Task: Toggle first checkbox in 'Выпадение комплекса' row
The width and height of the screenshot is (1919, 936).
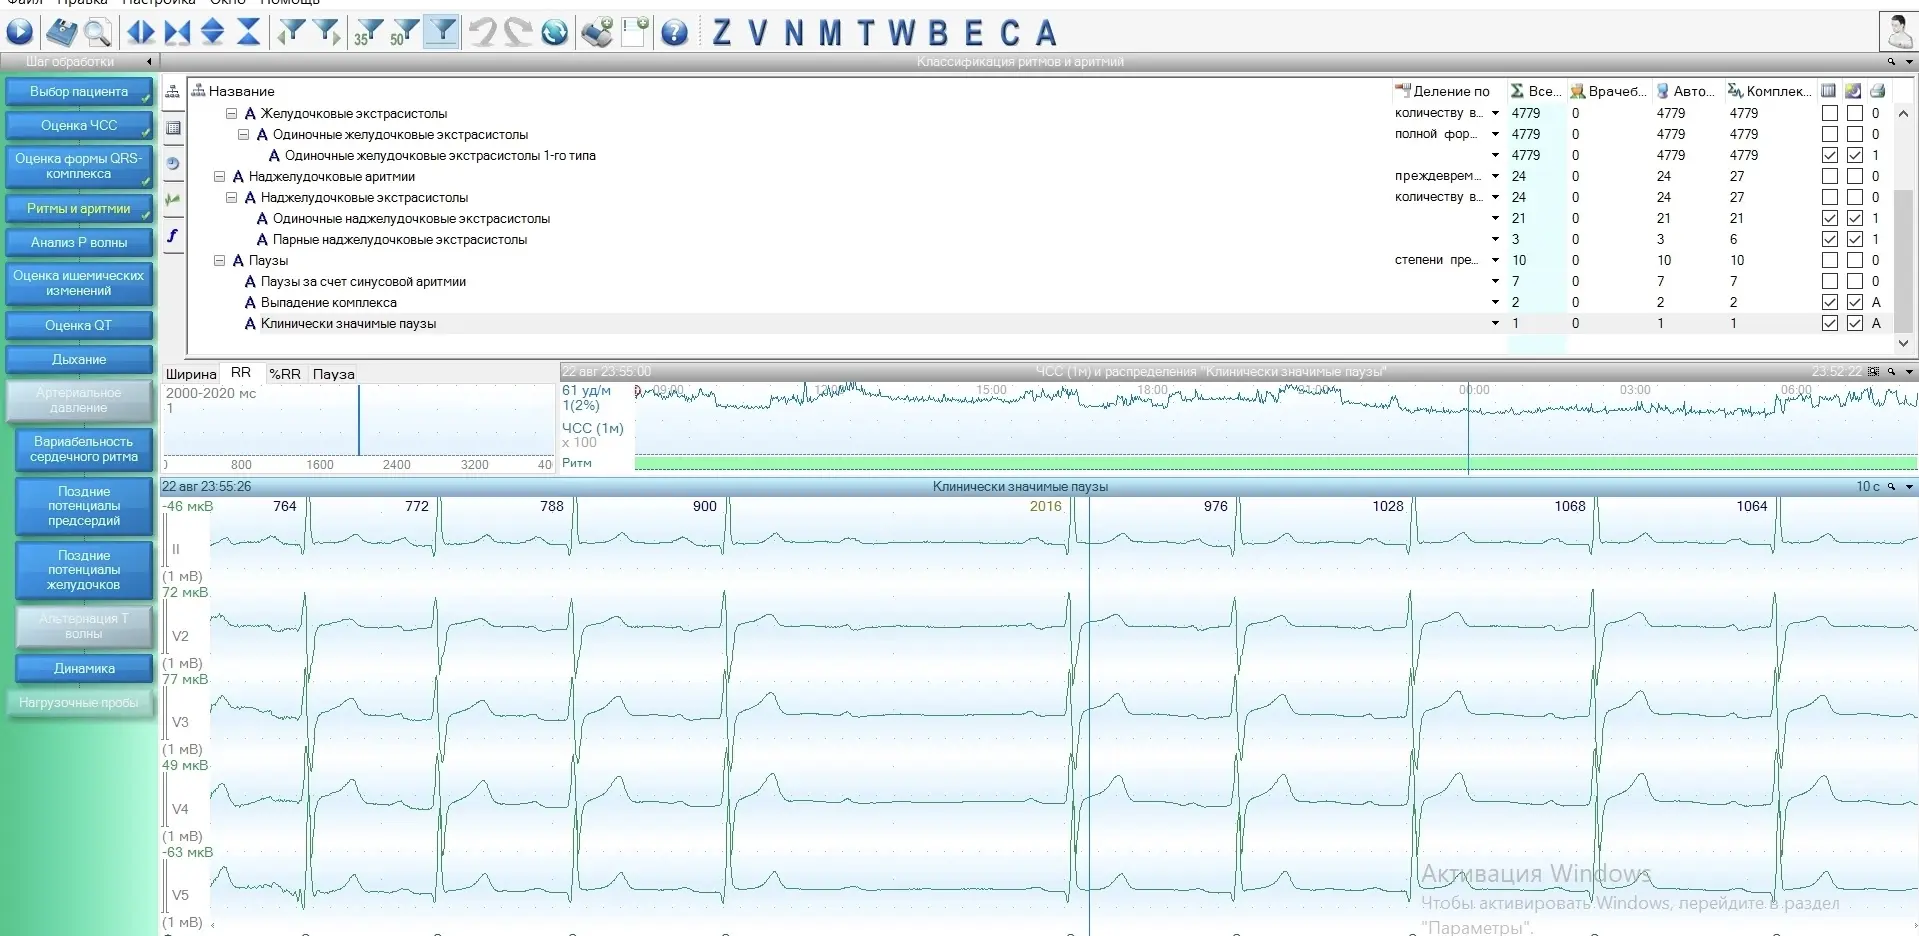Action: coord(1829,302)
